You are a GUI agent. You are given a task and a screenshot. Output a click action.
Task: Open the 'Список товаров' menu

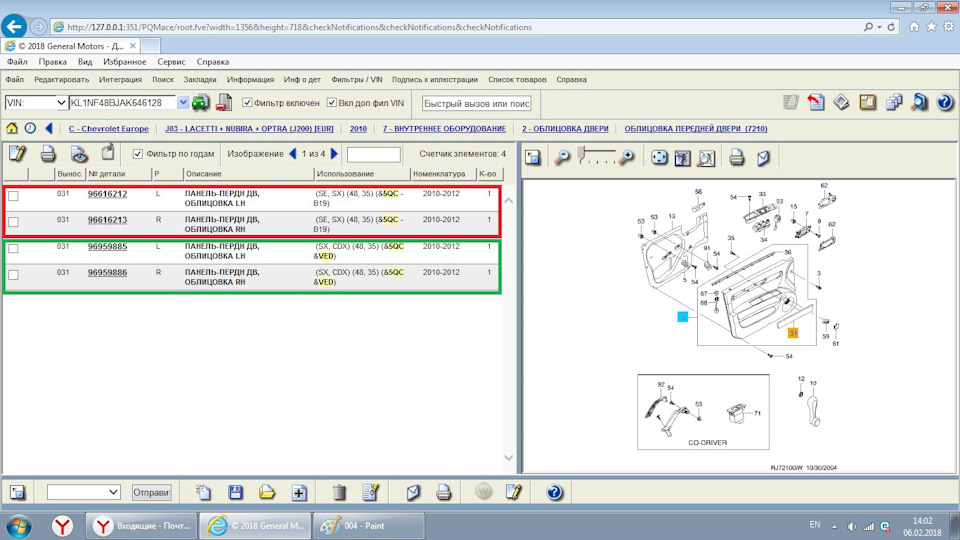(517, 80)
